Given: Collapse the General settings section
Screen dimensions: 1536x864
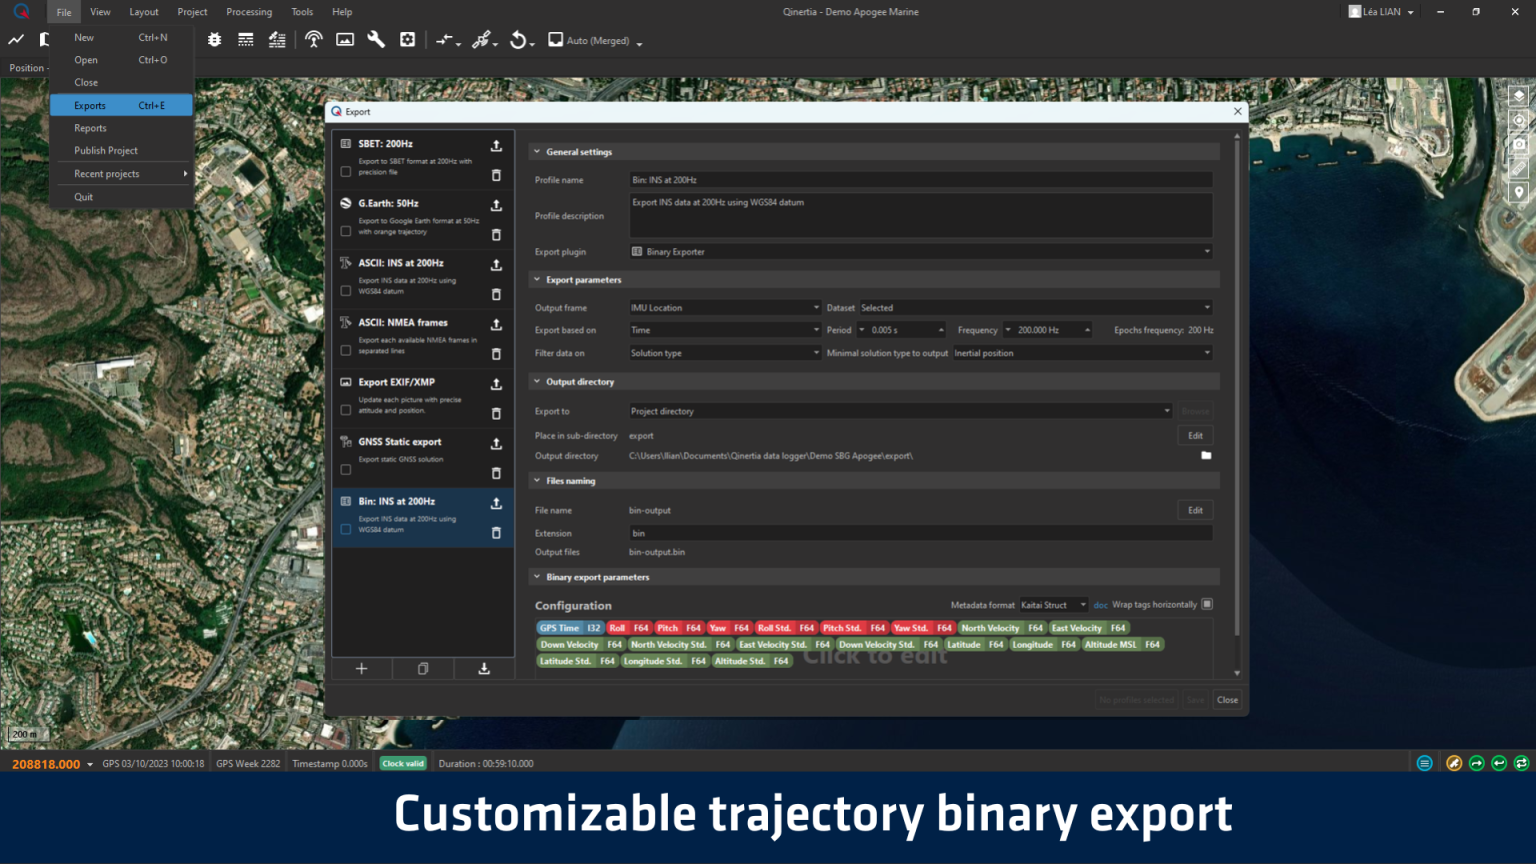Looking at the screenshot, I should [x=537, y=152].
